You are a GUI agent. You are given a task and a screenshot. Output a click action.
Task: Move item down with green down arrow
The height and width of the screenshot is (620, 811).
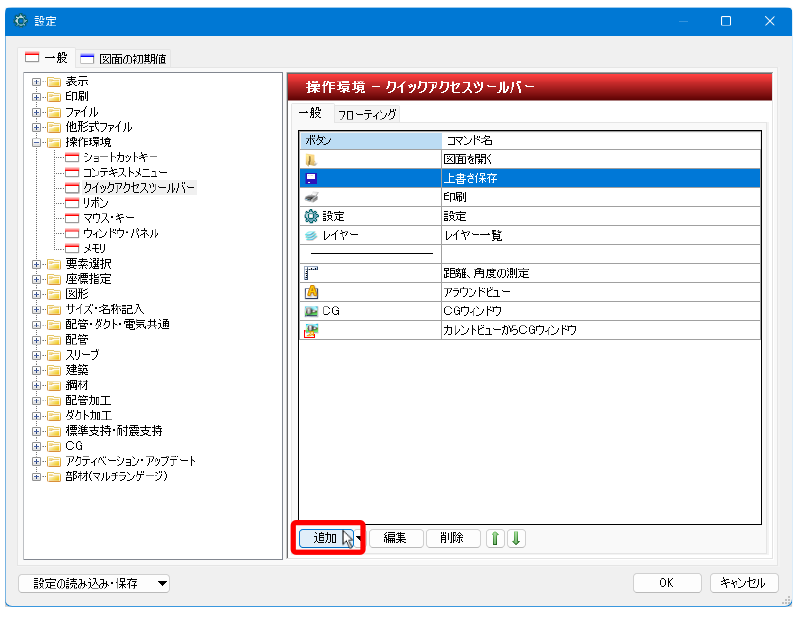pyautogui.click(x=516, y=538)
